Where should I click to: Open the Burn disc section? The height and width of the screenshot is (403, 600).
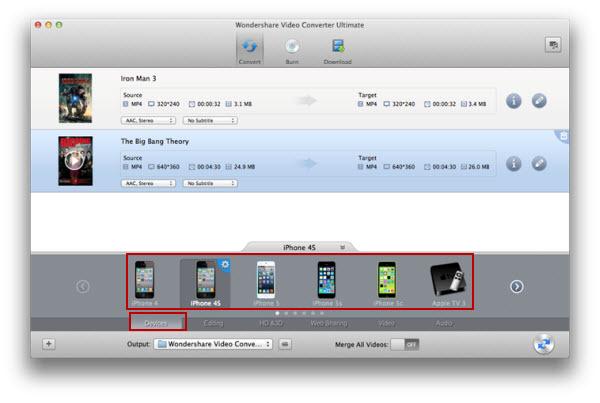(x=292, y=51)
